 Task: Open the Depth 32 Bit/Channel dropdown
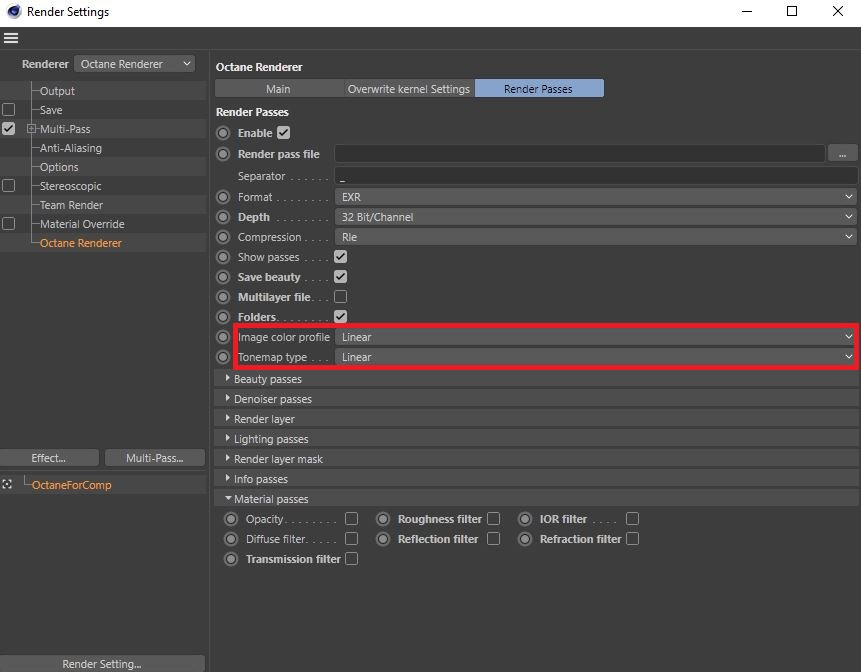(x=596, y=217)
